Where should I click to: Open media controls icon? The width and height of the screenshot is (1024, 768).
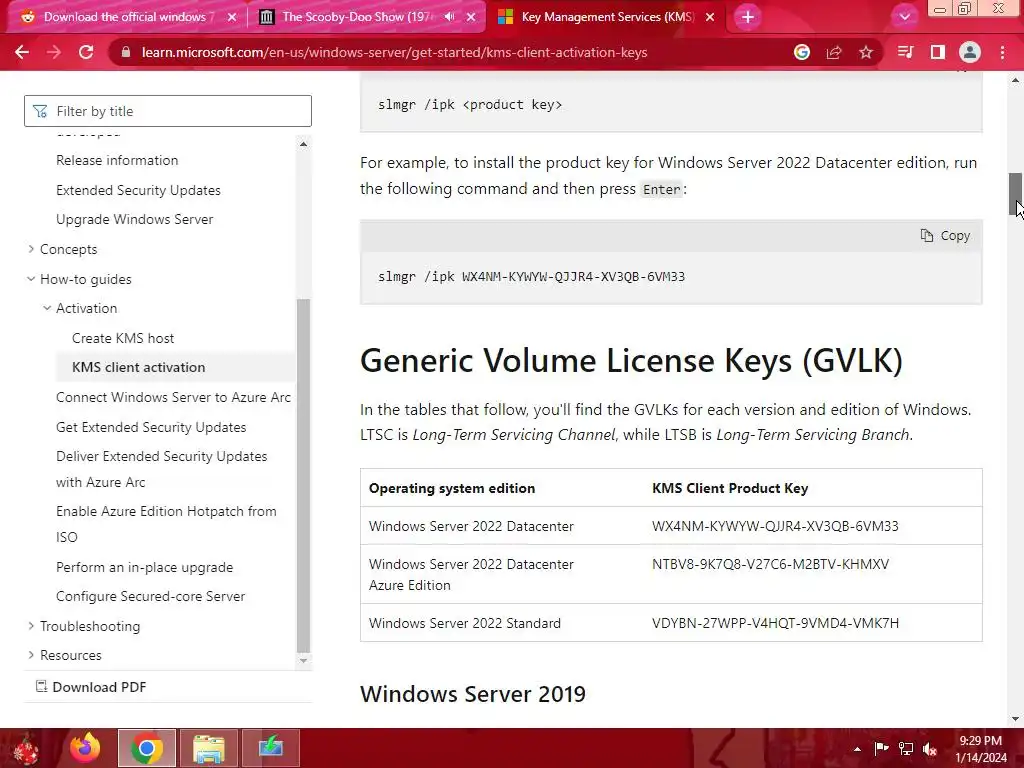(905, 52)
